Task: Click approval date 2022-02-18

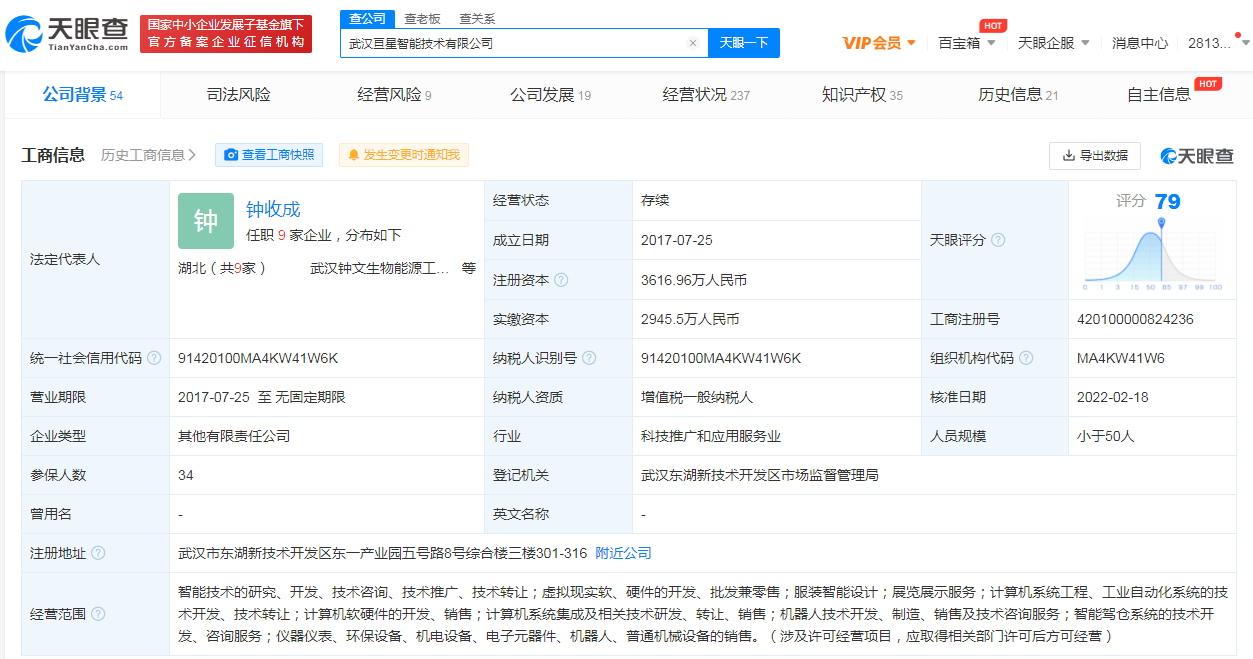Action: (x=1113, y=397)
